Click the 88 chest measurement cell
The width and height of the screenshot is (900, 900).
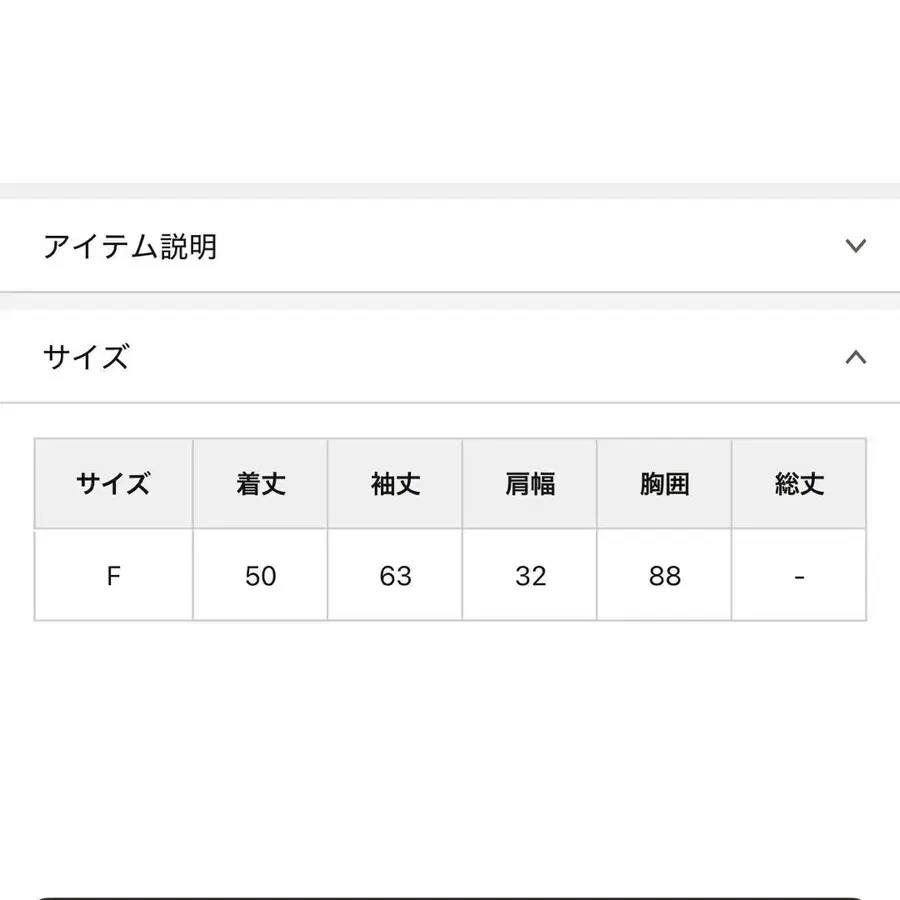point(665,576)
